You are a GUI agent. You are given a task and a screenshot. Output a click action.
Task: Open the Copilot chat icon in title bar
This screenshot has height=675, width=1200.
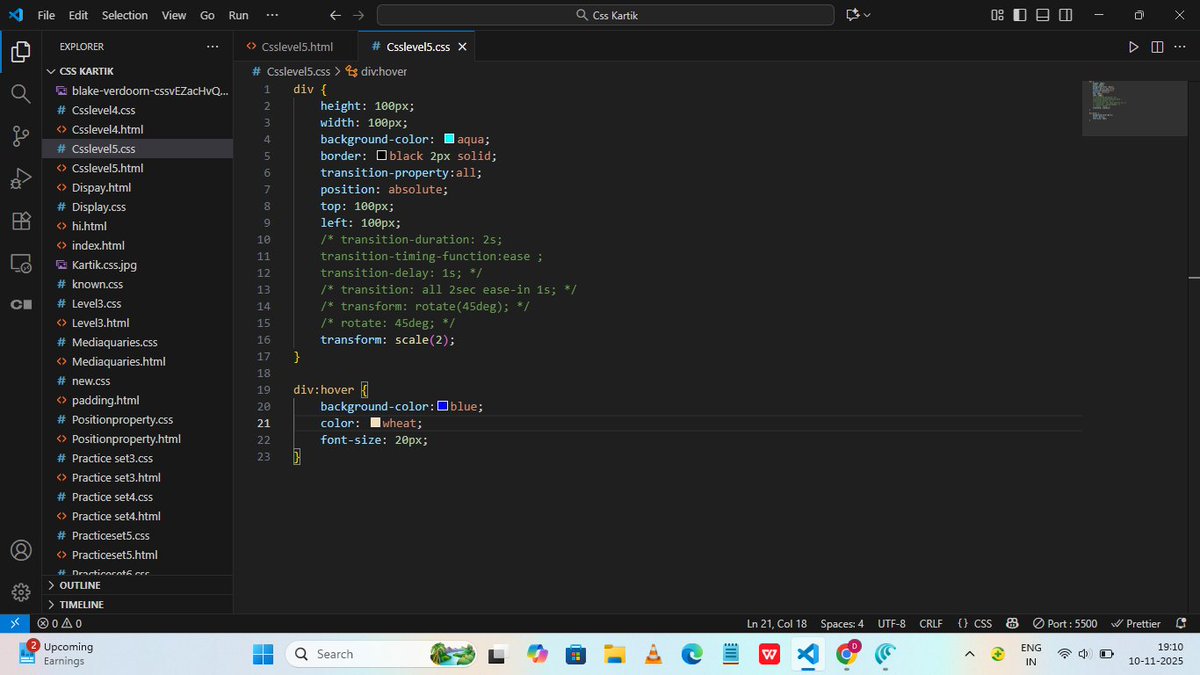852,15
